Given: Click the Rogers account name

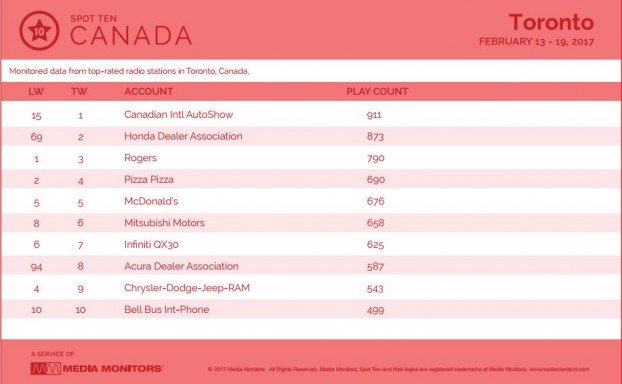Looking at the screenshot, I should click(x=140, y=158).
